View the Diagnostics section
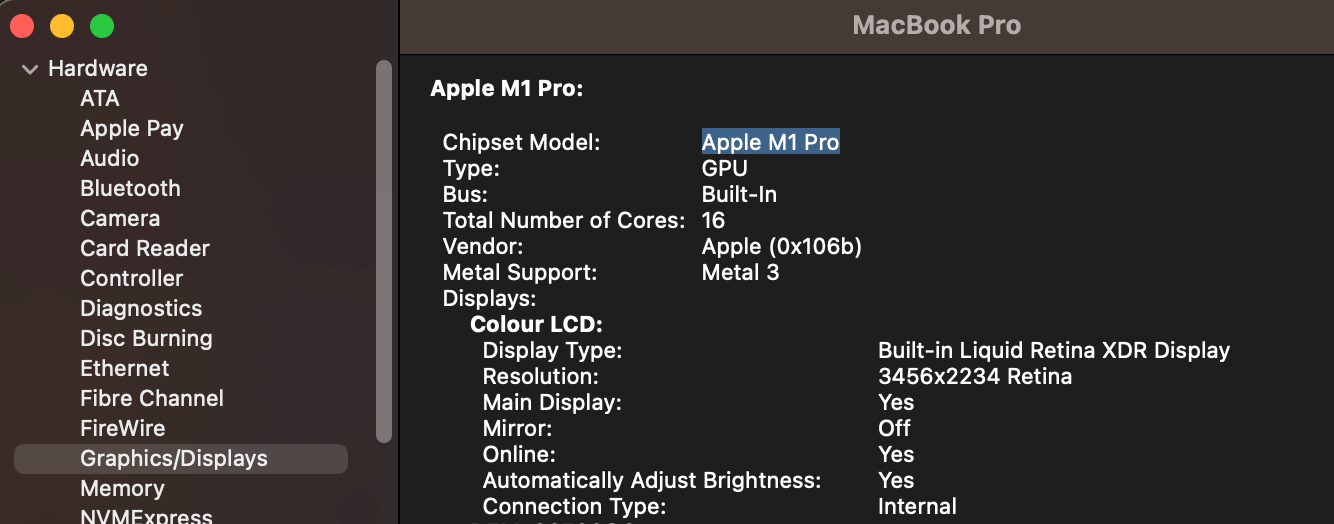Viewport: 1334px width, 524px height. pos(141,308)
